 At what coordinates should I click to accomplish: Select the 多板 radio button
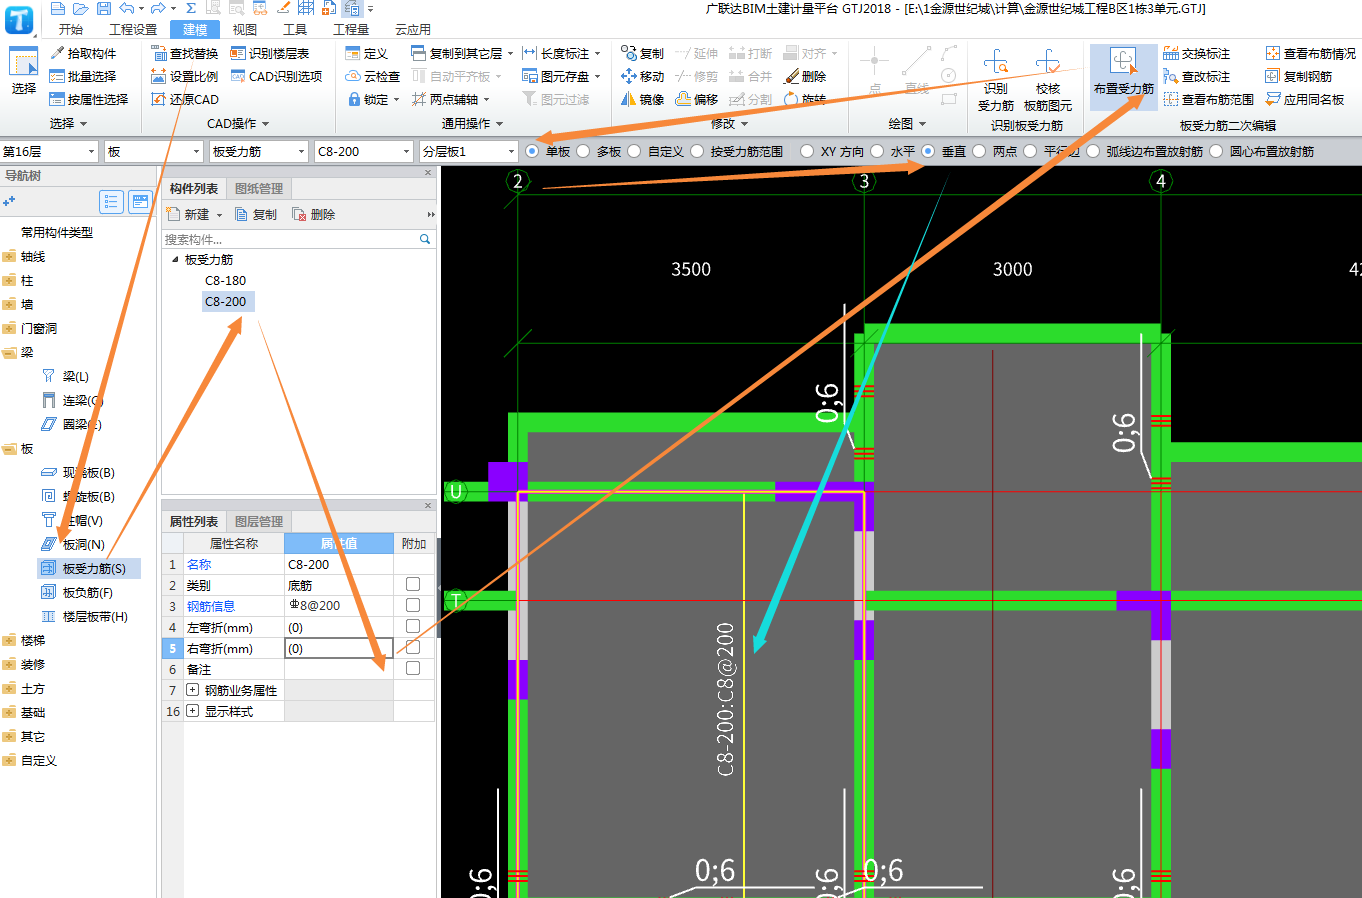(583, 151)
